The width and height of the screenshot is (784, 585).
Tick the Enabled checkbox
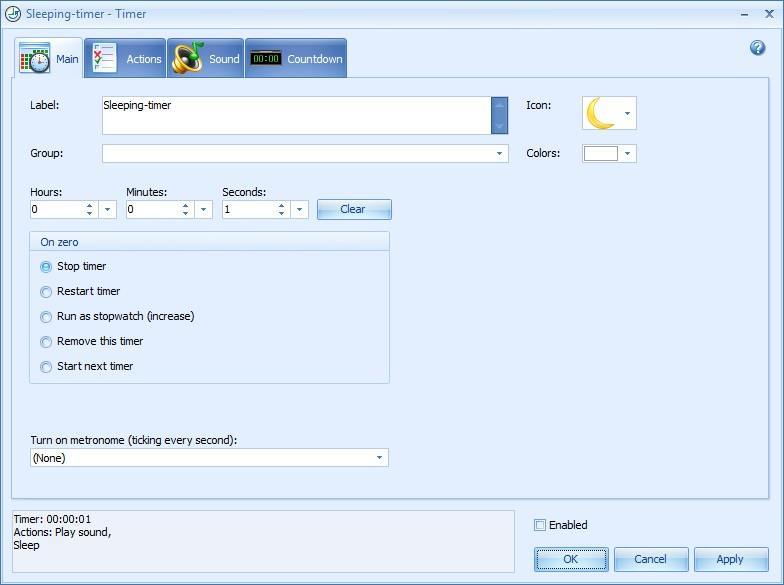coord(540,525)
